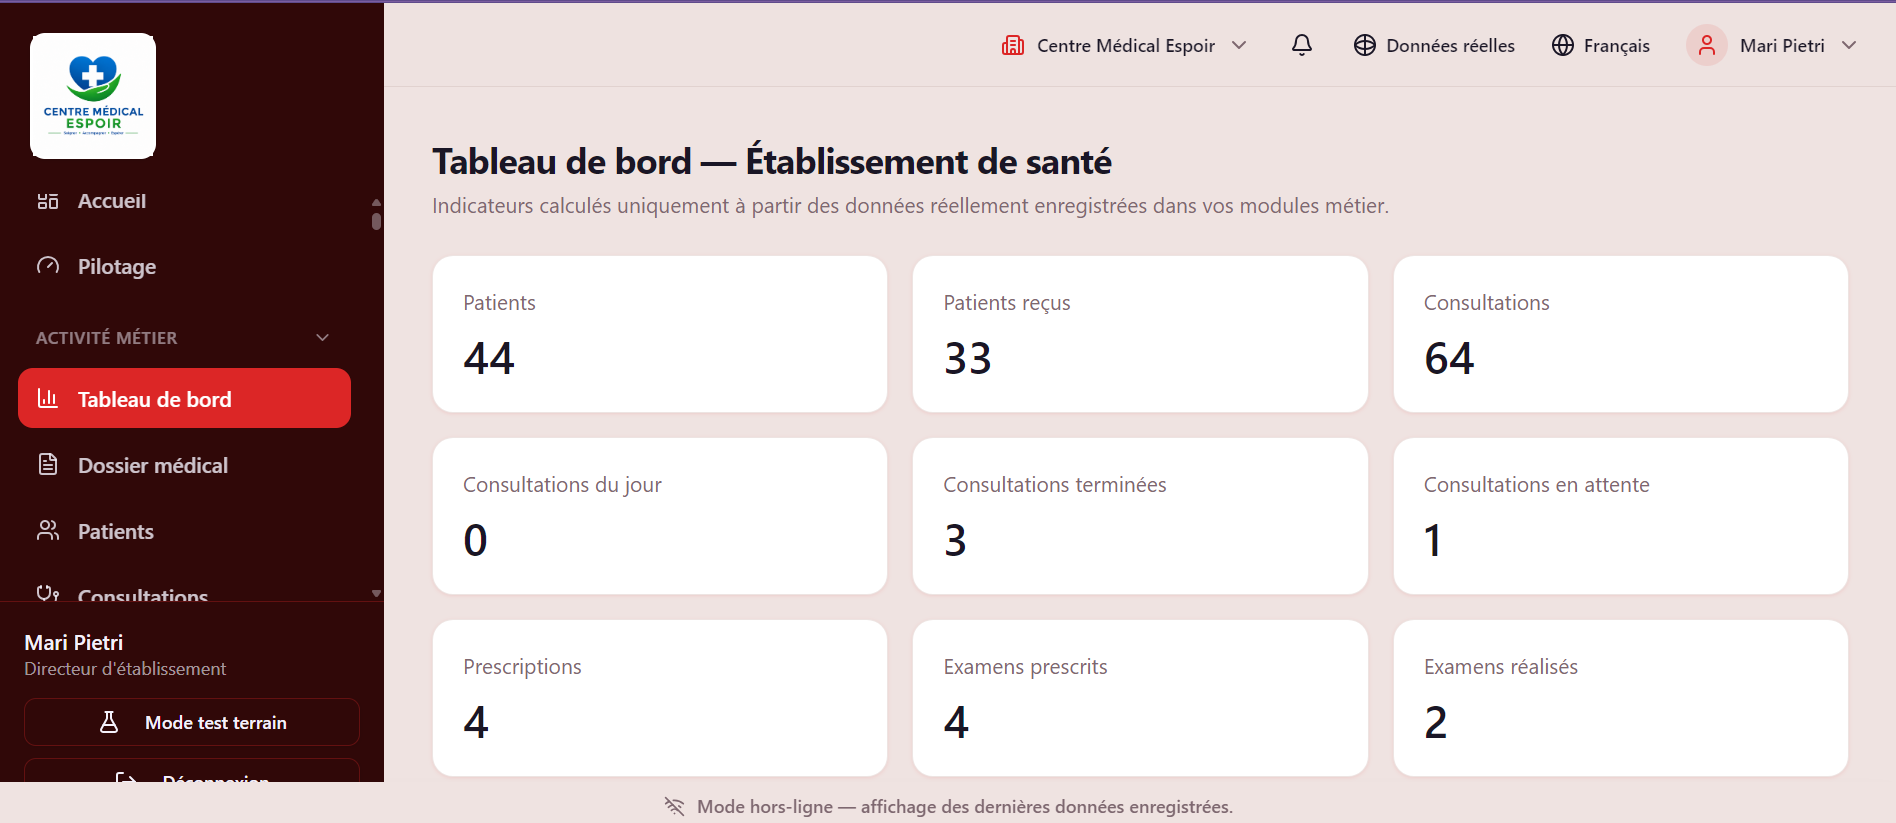Open the Français language selector
The height and width of the screenshot is (823, 1896).
click(x=1601, y=45)
